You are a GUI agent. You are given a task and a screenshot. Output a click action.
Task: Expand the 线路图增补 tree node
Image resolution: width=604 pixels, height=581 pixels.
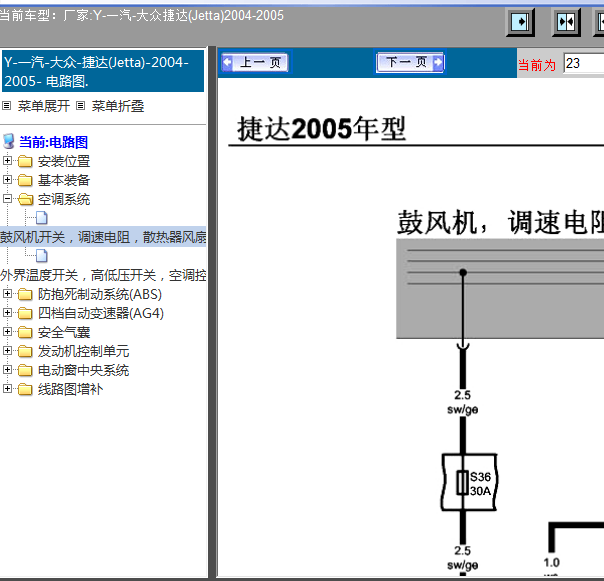coord(7,388)
